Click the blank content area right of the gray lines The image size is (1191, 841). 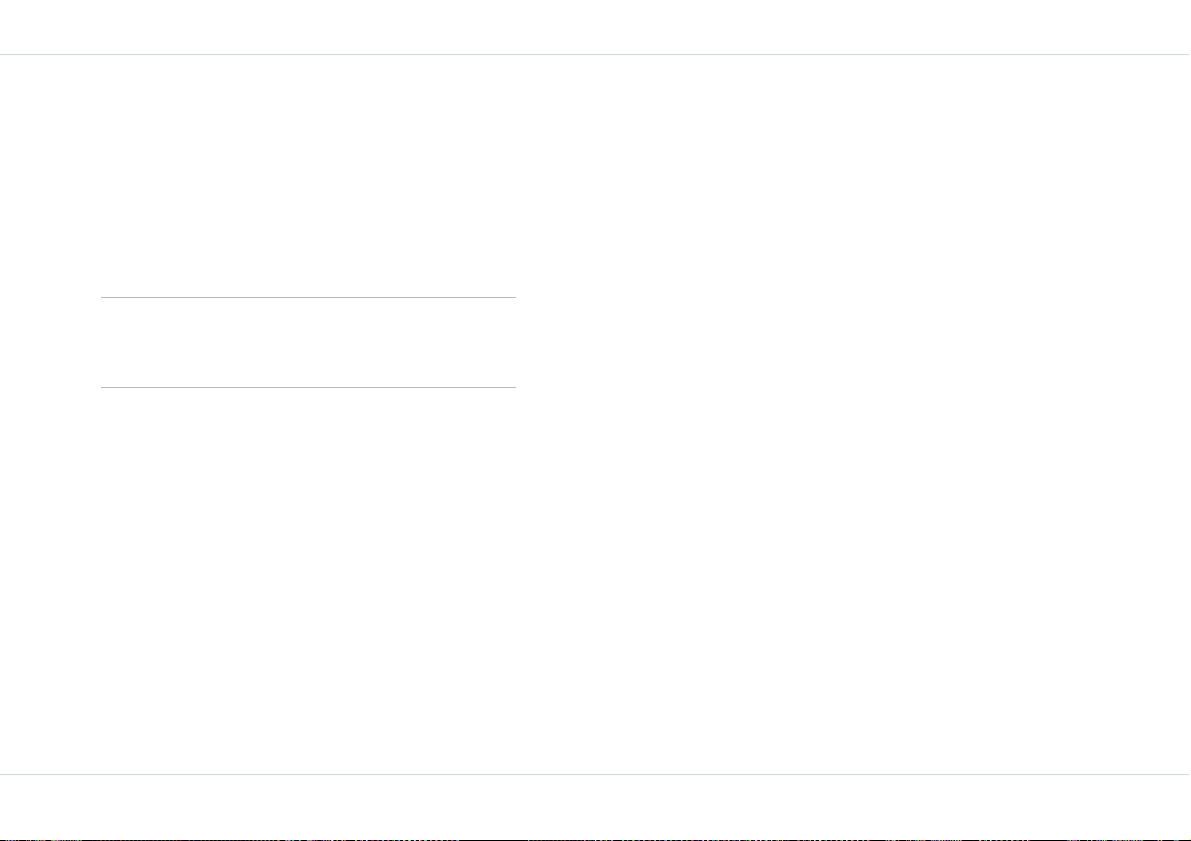coord(853,415)
